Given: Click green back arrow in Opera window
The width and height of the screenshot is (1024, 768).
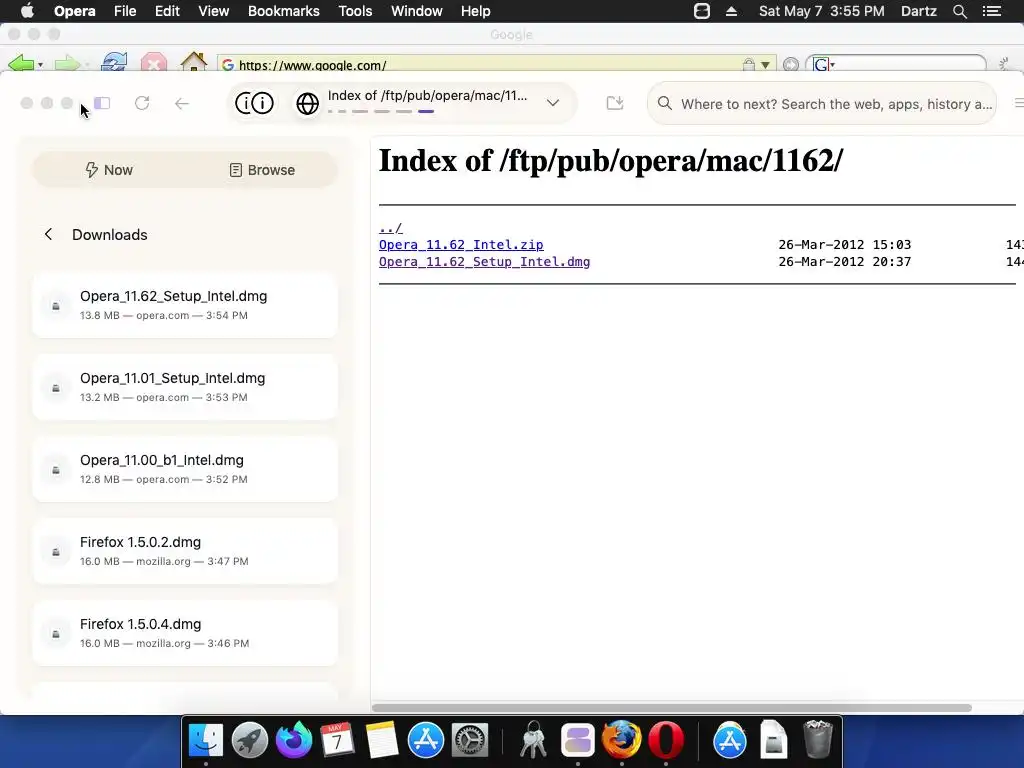Looking at the screenshot, I should tap(21, 64).
